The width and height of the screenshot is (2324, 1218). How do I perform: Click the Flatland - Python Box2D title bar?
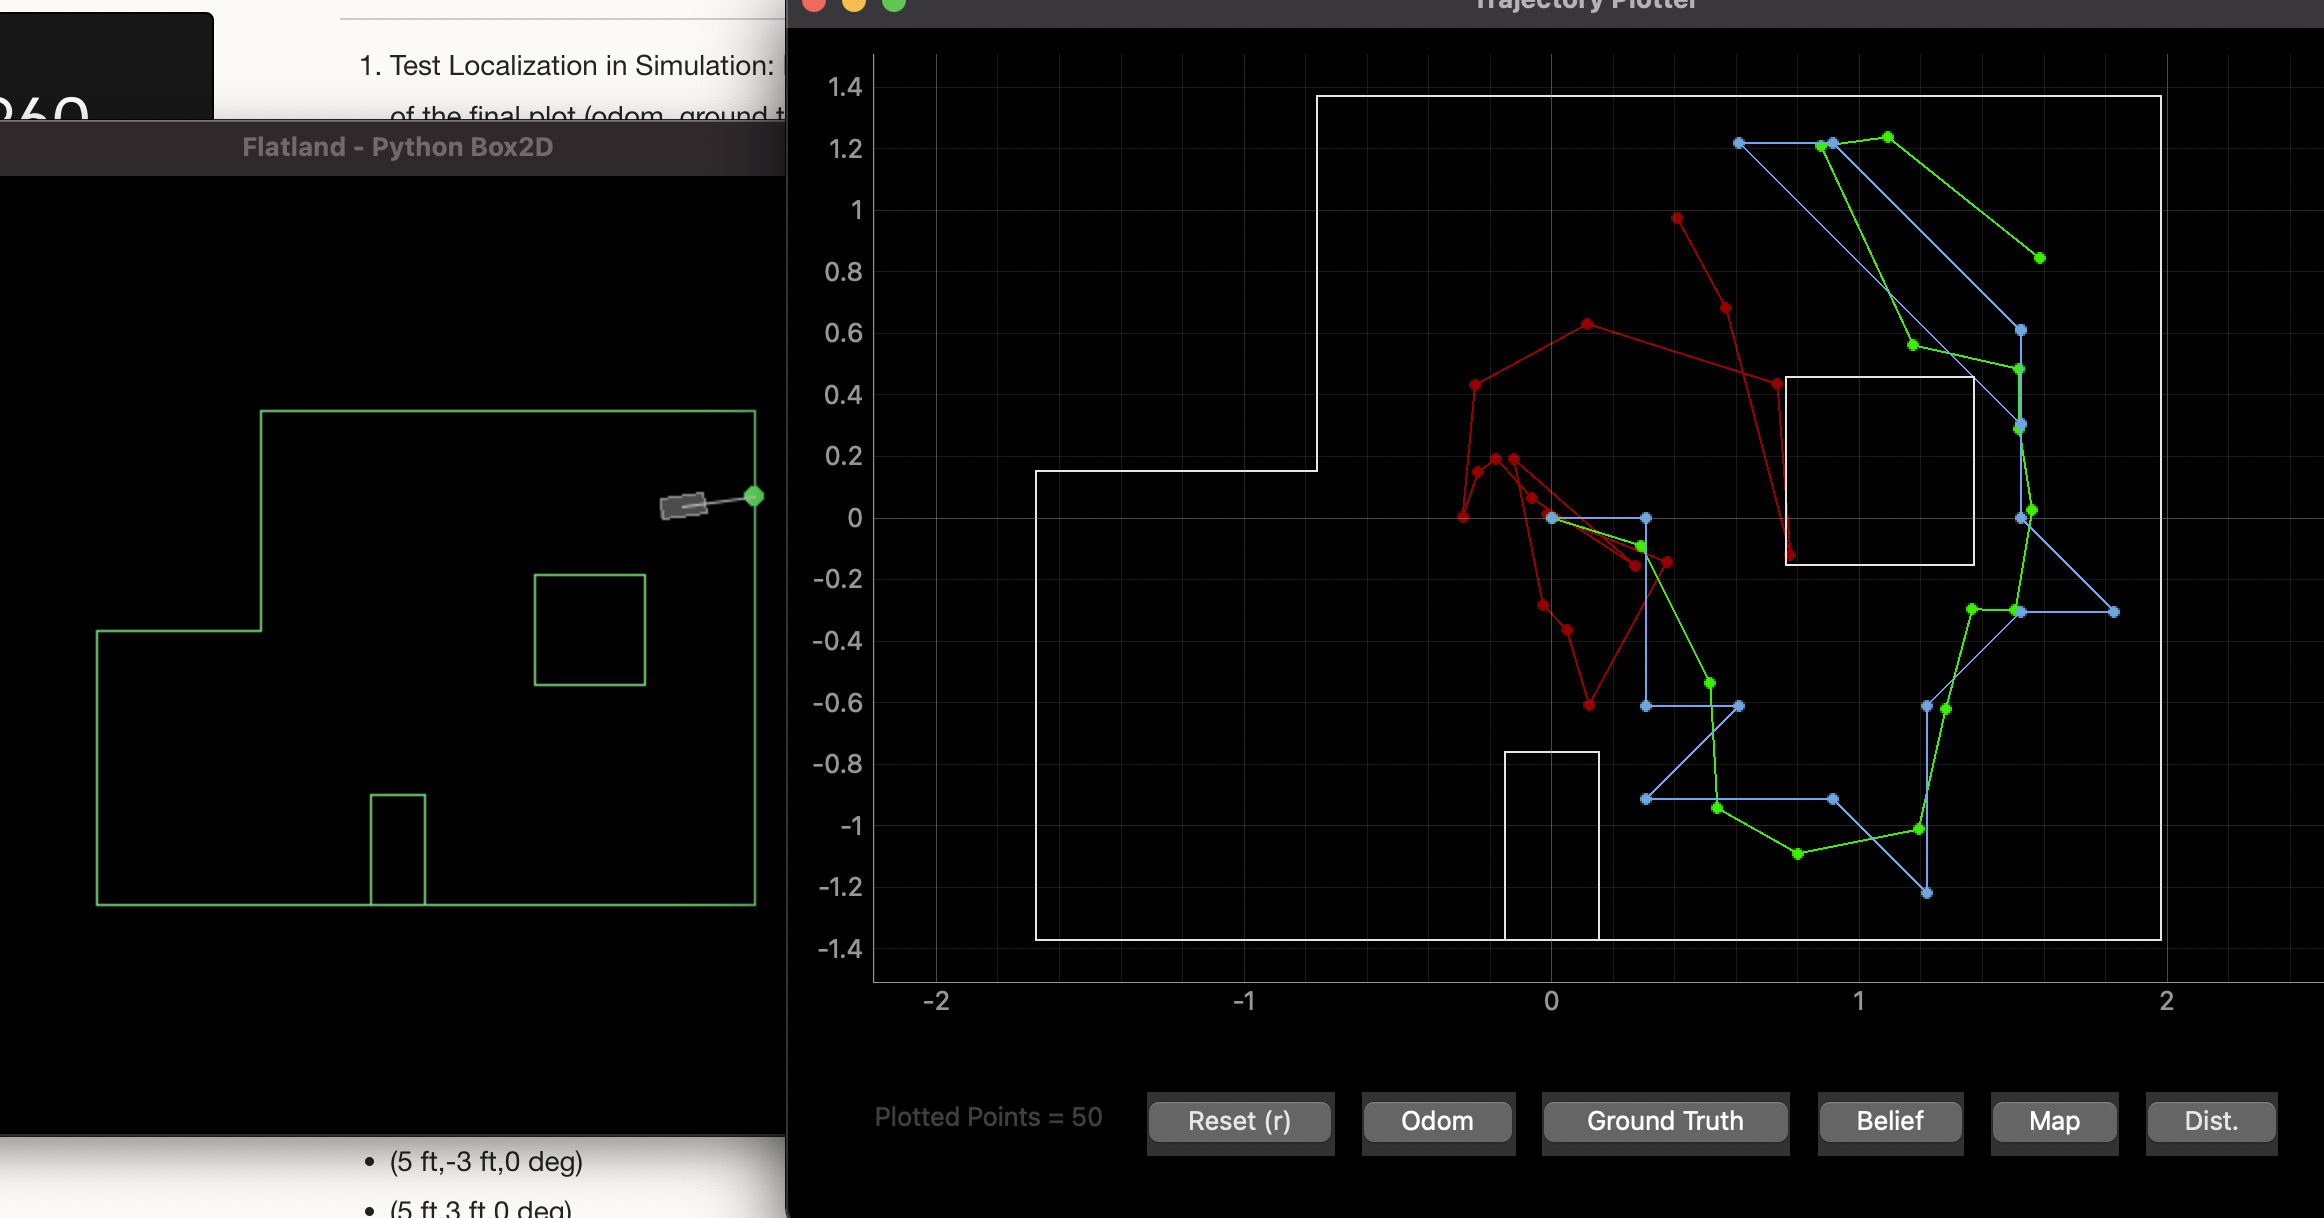(x=397, y=147)
